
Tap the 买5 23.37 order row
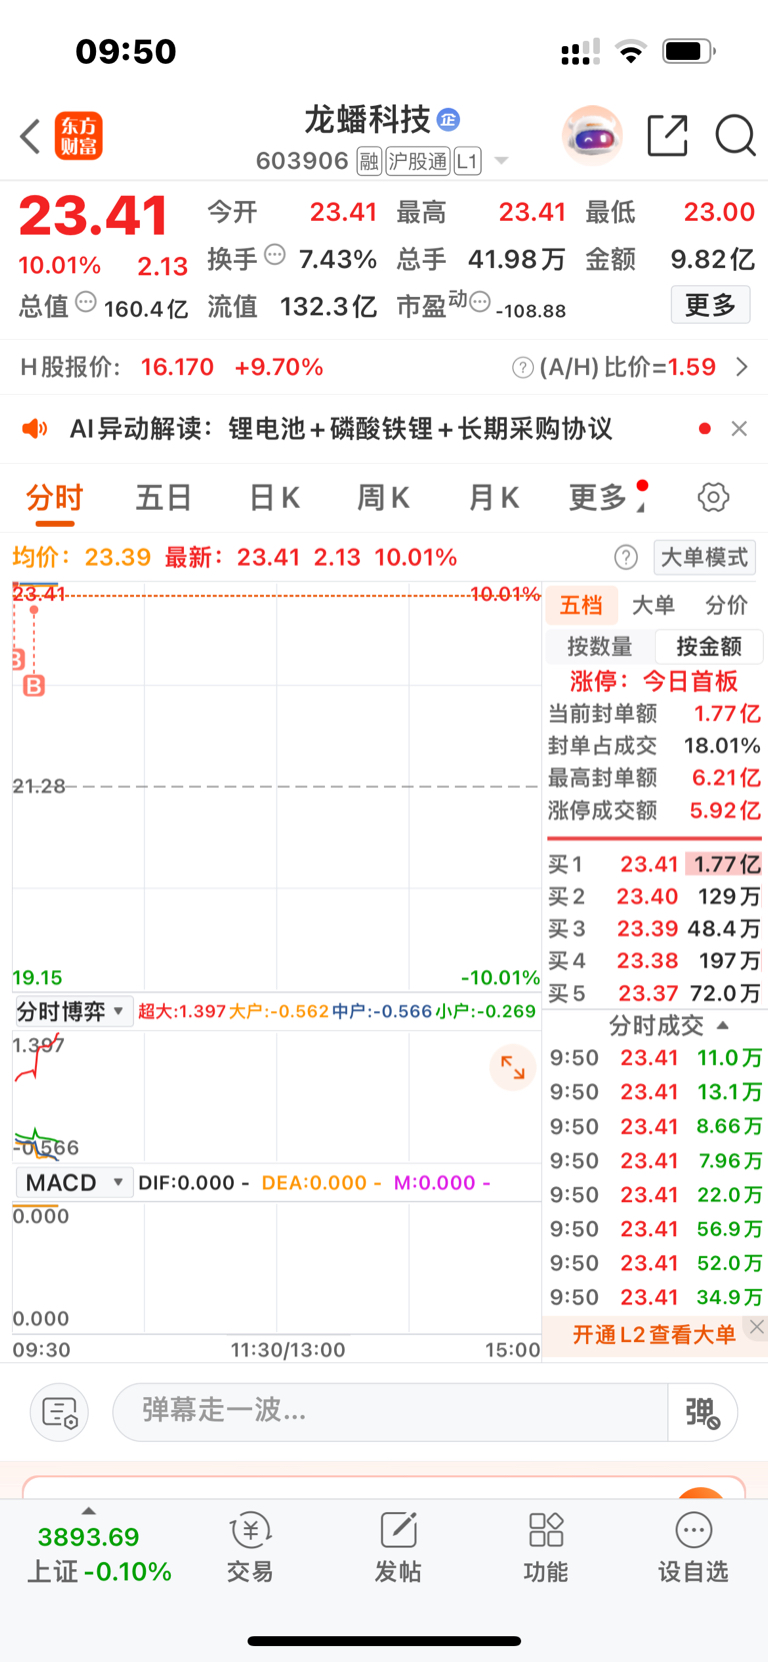pyautogui.click(x=655, y=993)
